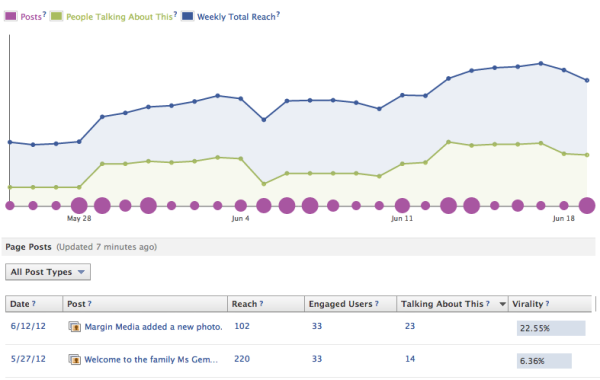This screenshot has width=600, height=380.
Task: Click the 6.36% virality bar
Action: [x=544, y=361]
